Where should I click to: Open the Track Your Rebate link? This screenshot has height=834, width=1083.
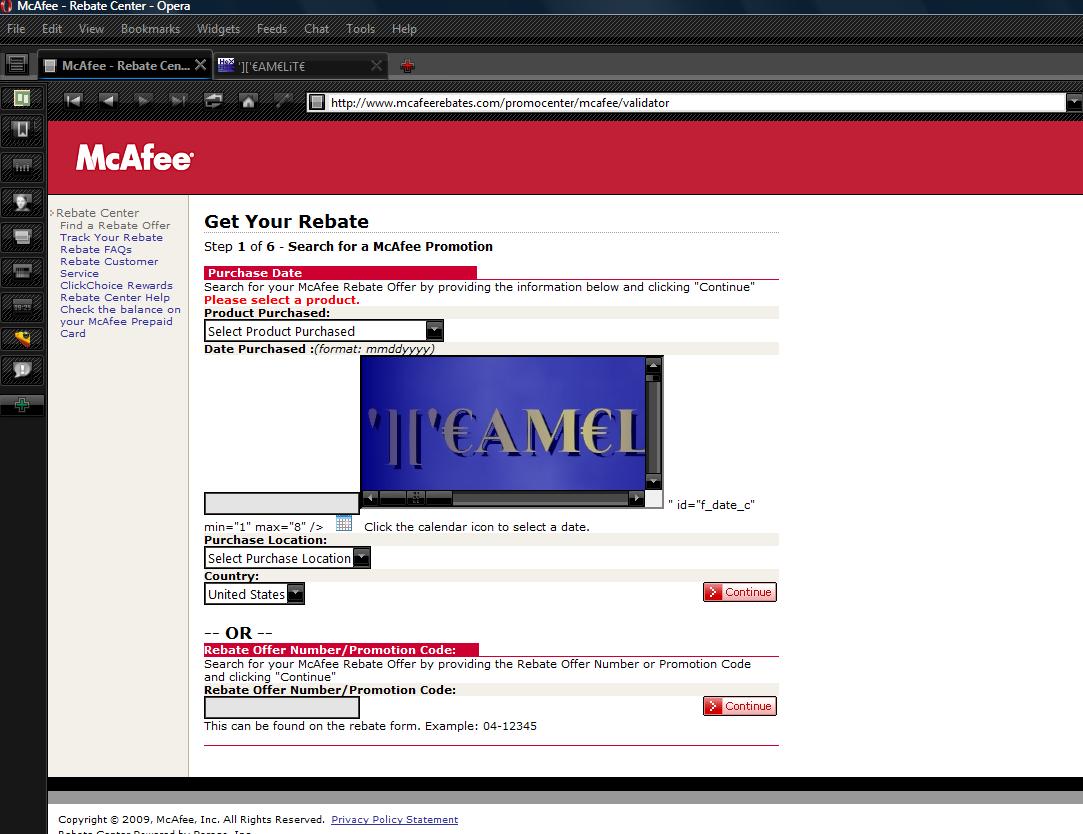(111, 238)
